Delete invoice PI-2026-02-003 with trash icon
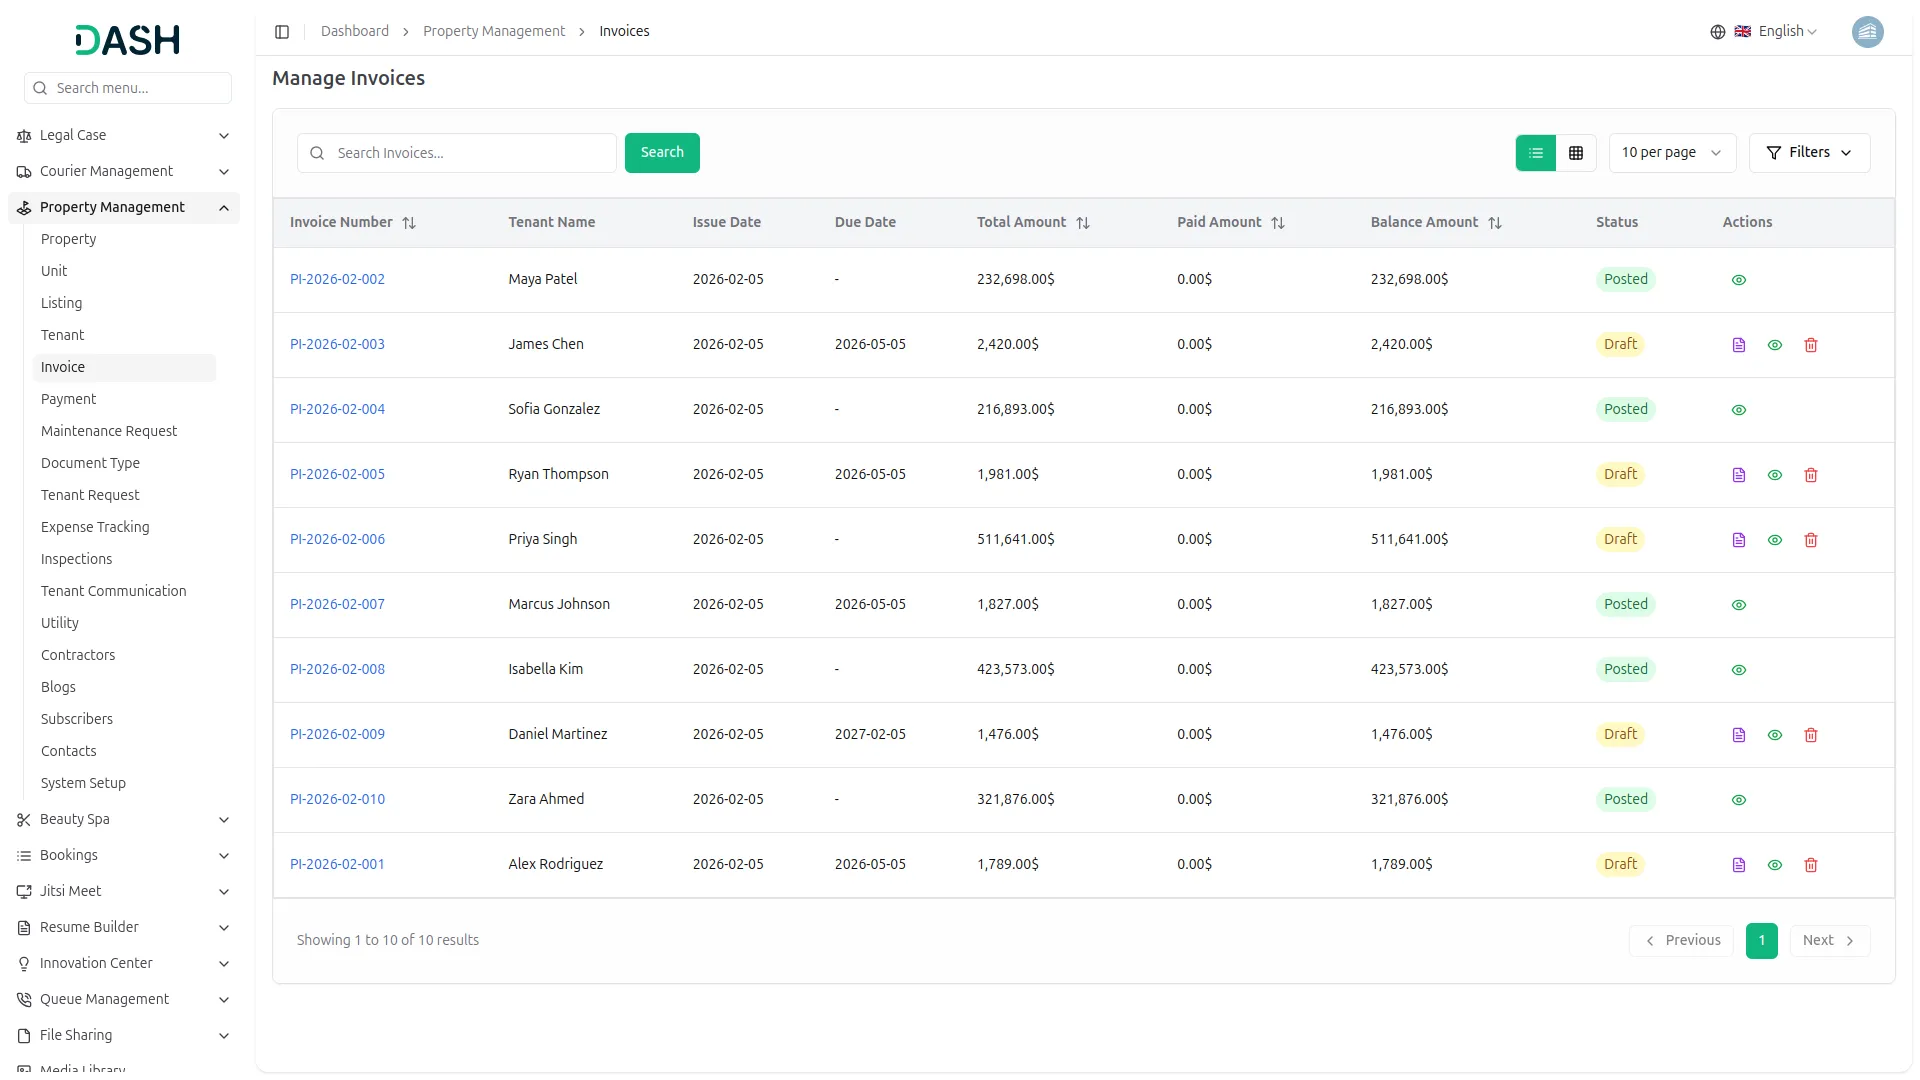Image resolution: width=1920 pixels, height=1080 pixels. point(1810,345)
